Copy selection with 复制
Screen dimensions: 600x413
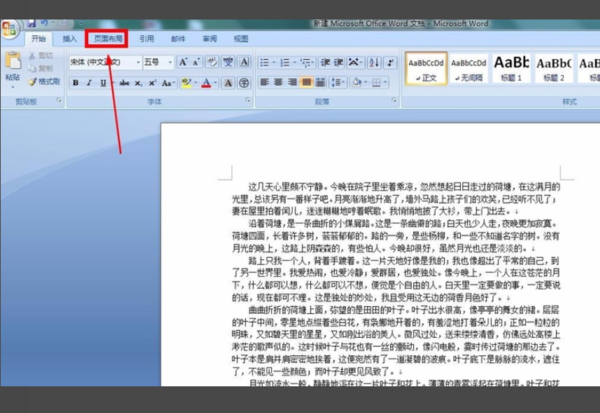(x=41, y=69)
